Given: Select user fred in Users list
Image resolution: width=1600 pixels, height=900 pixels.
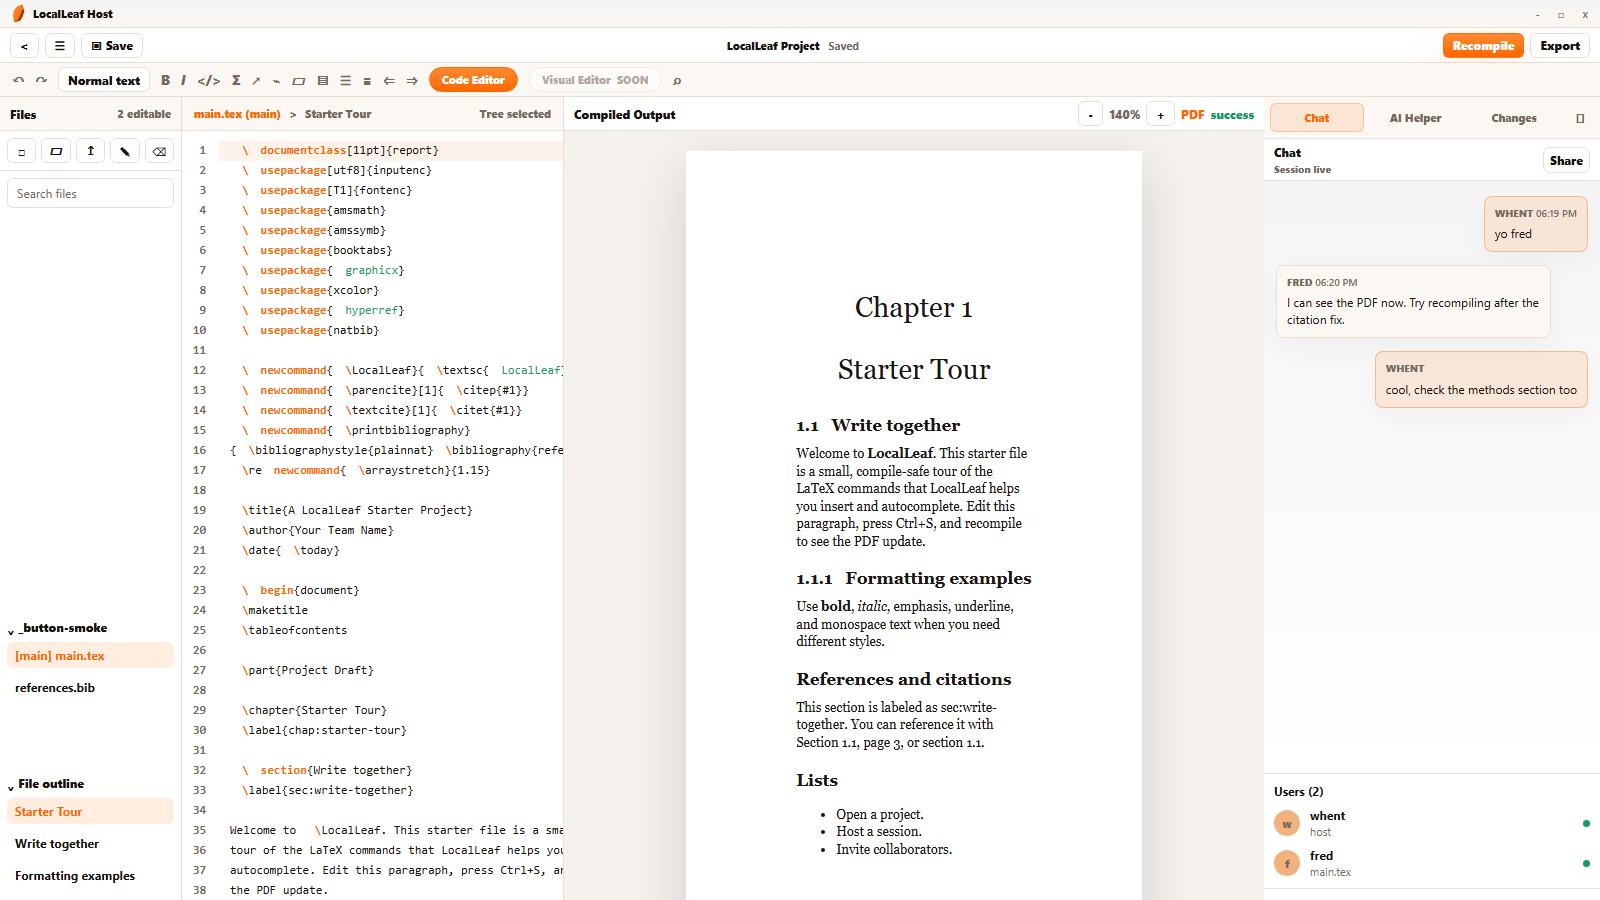Looking at the screenshot, I should pyautogui.click(x=1431, y=864).
